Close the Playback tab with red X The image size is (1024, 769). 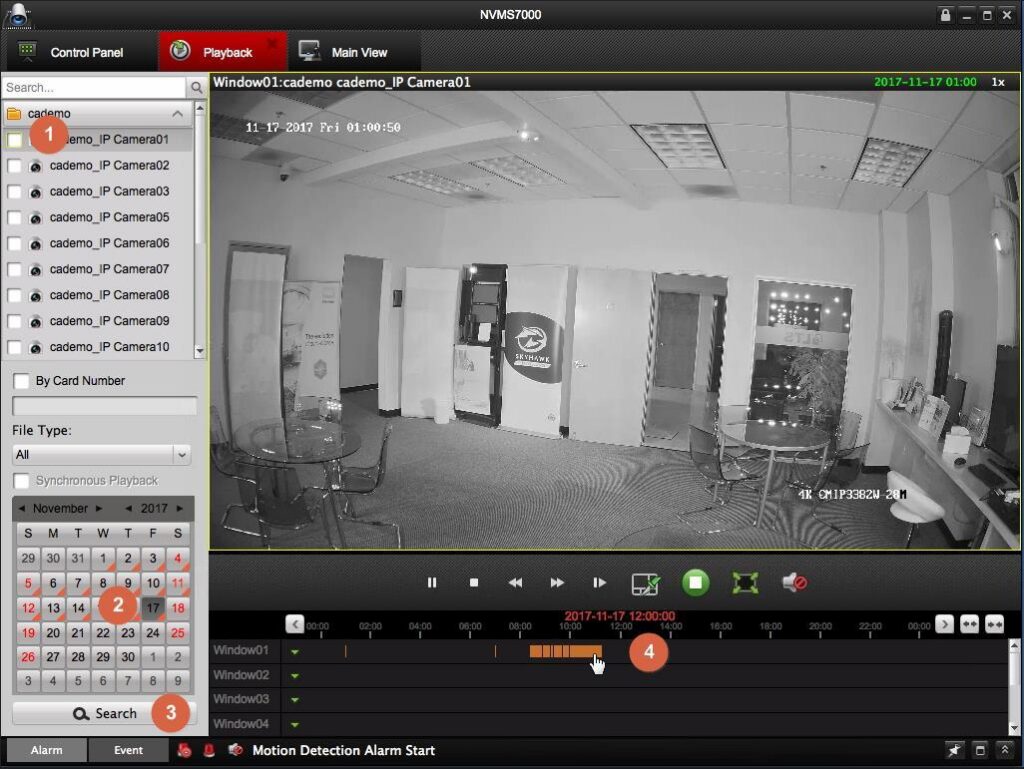pyautogui.click(x=272, y=43)
